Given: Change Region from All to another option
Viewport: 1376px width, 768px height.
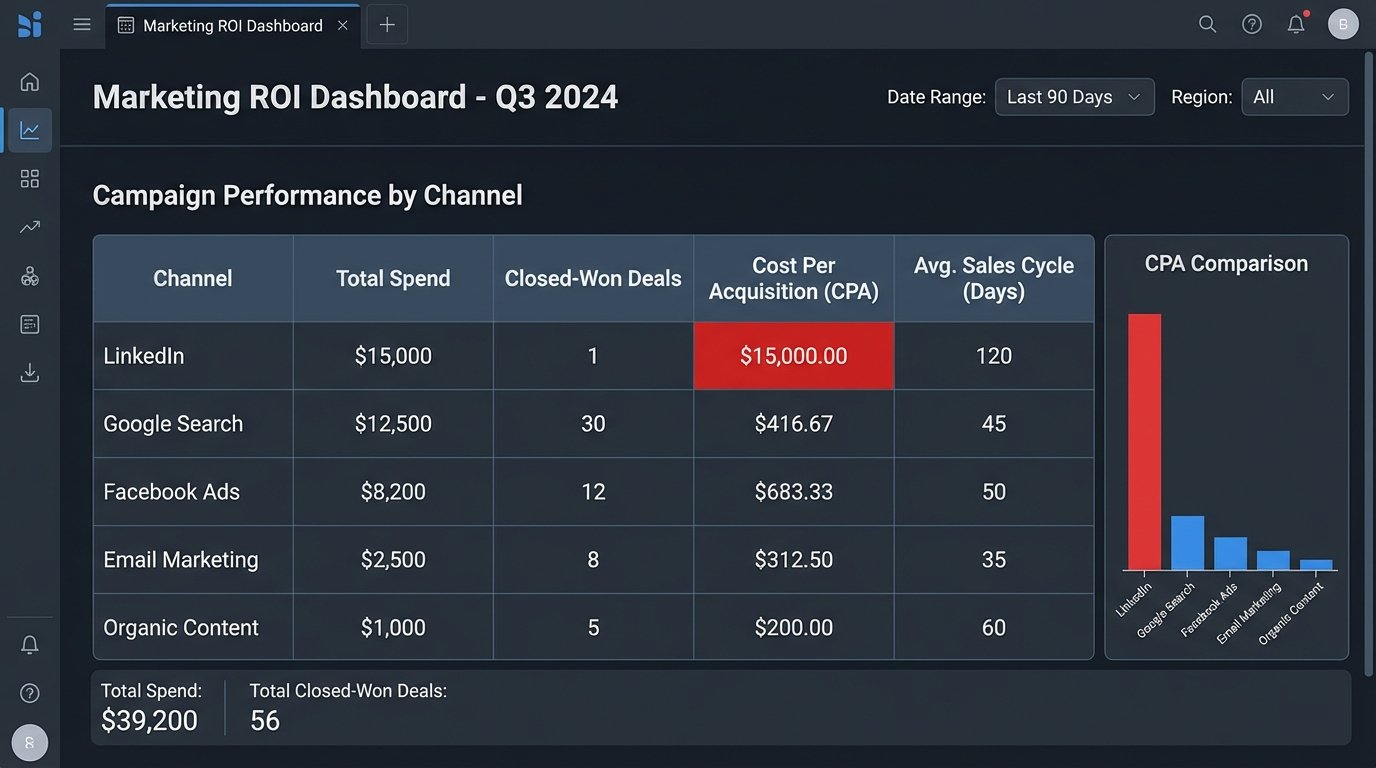Looking at the screenshot, I should point(1295,96).
